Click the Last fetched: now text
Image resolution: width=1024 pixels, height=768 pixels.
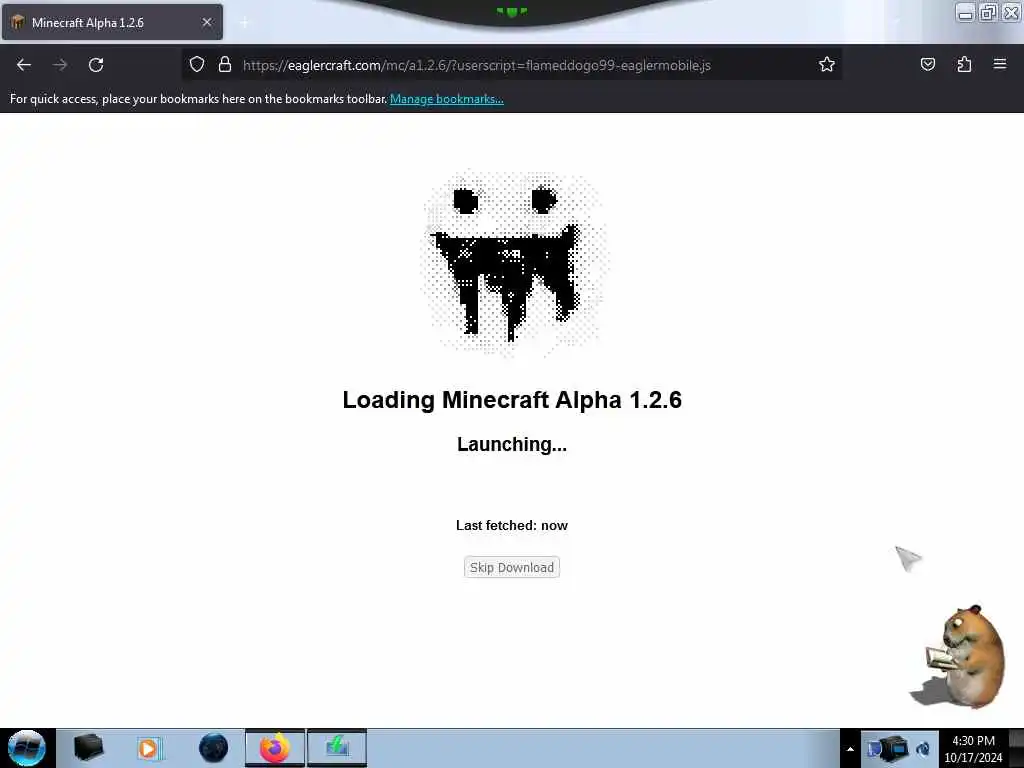pos(512,526)
